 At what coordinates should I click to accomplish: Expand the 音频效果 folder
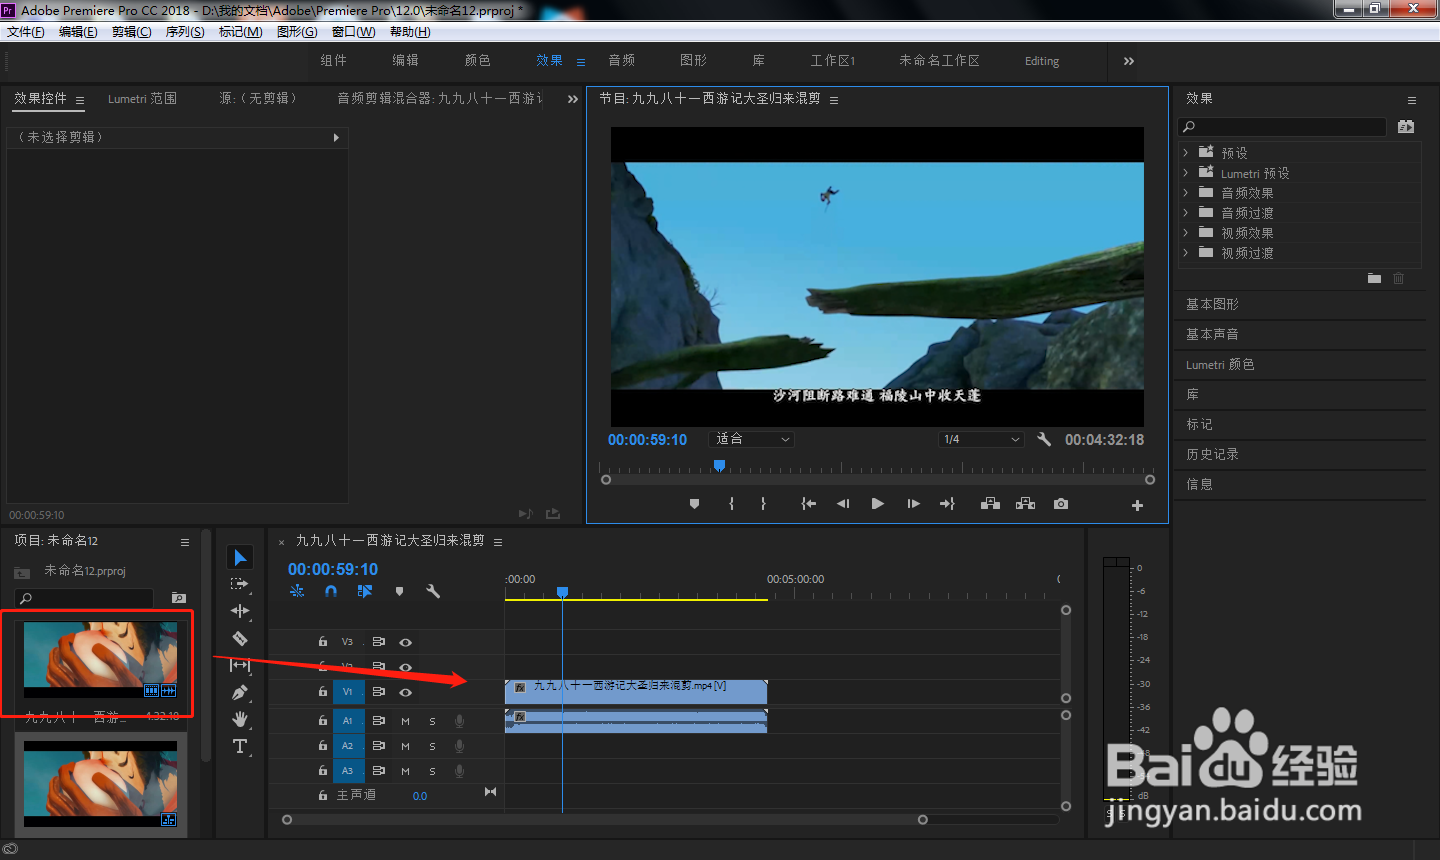[x=1186, y=192]
